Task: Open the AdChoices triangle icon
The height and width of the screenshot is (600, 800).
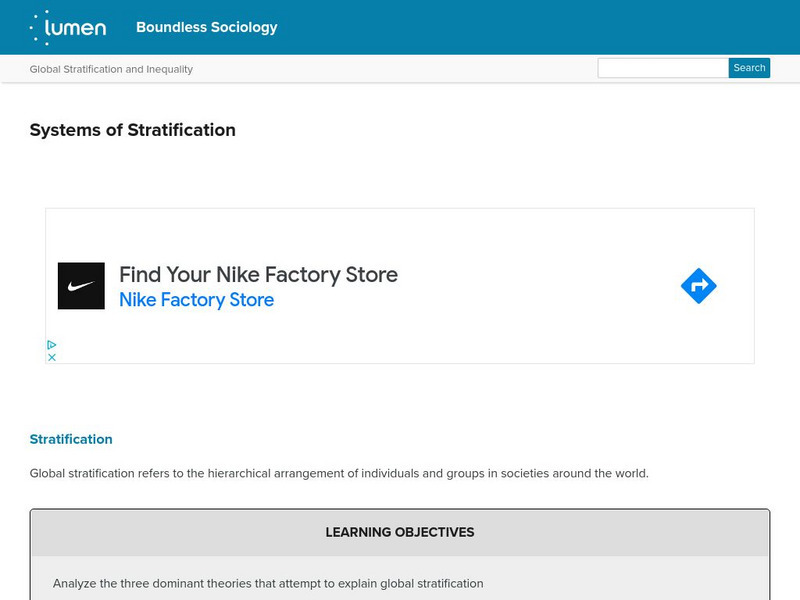Action: (52, 345)
